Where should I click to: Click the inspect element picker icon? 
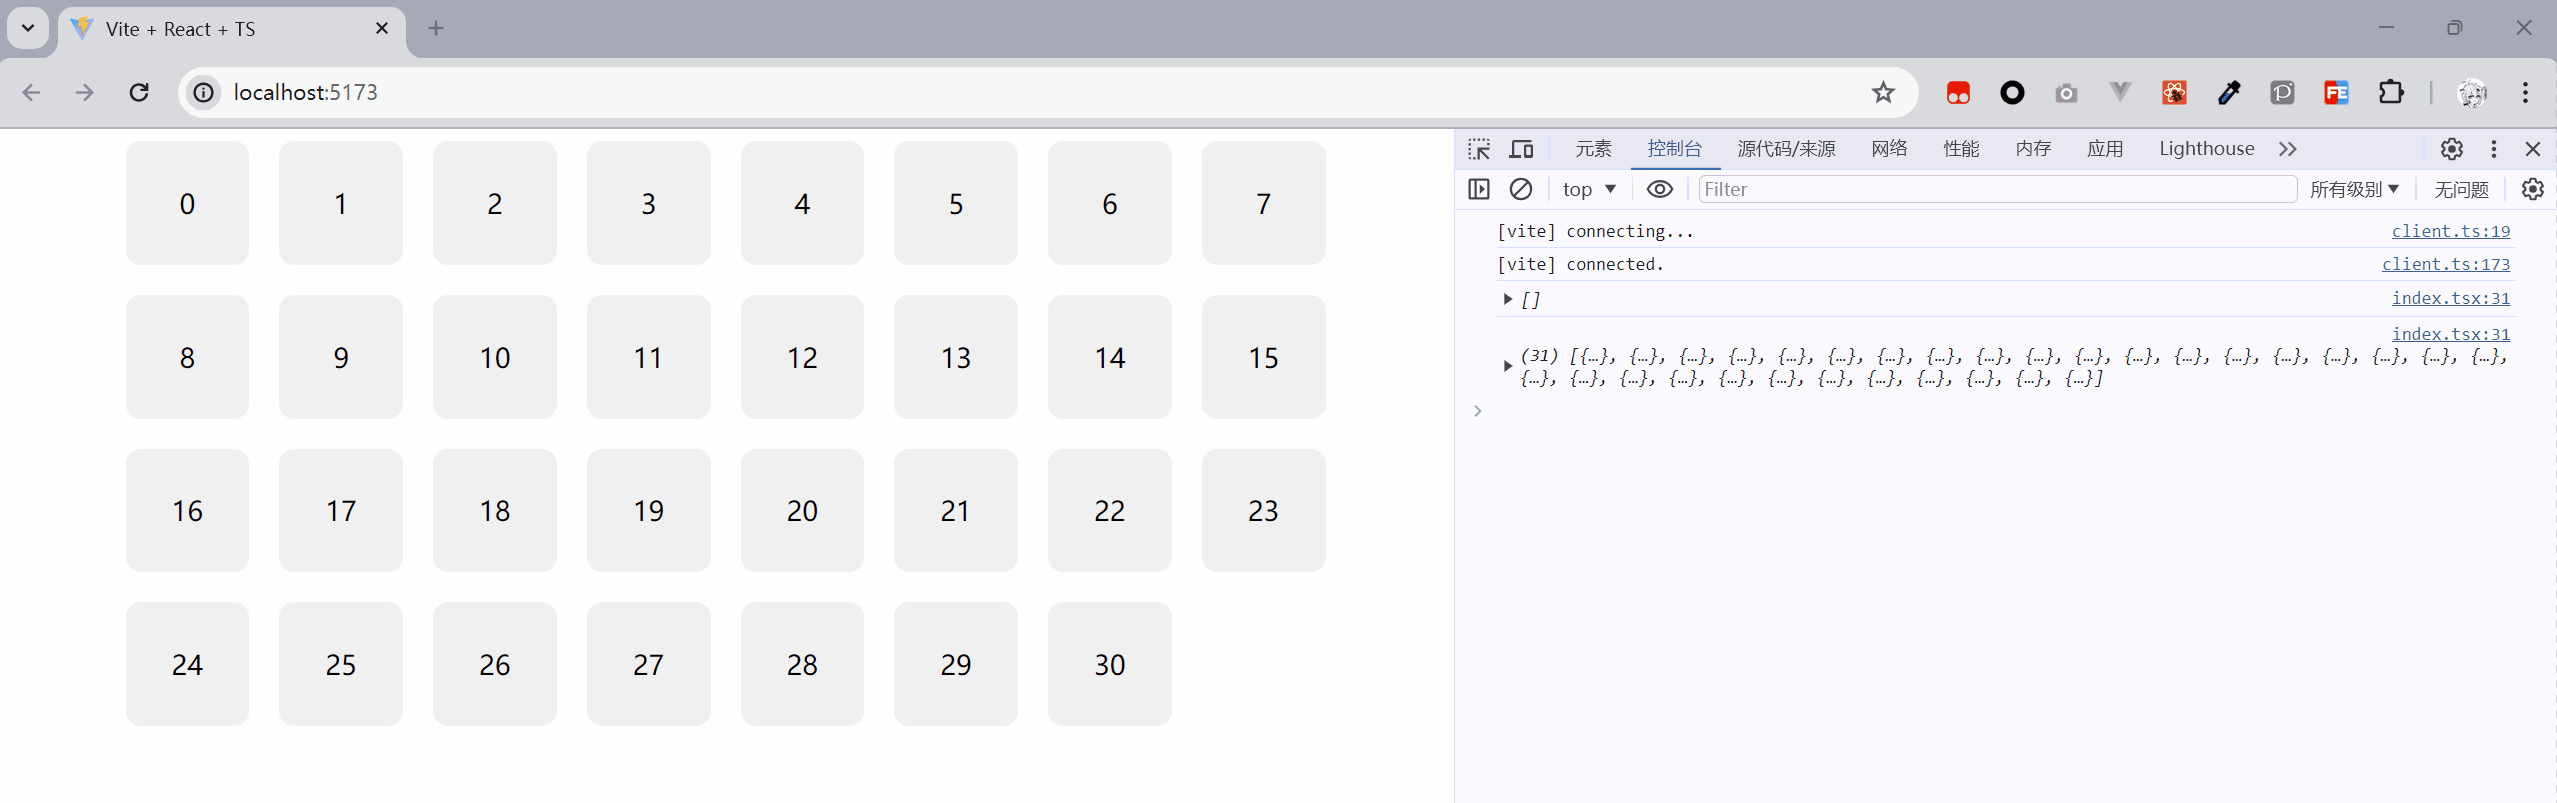click(x=1479, y=149)
